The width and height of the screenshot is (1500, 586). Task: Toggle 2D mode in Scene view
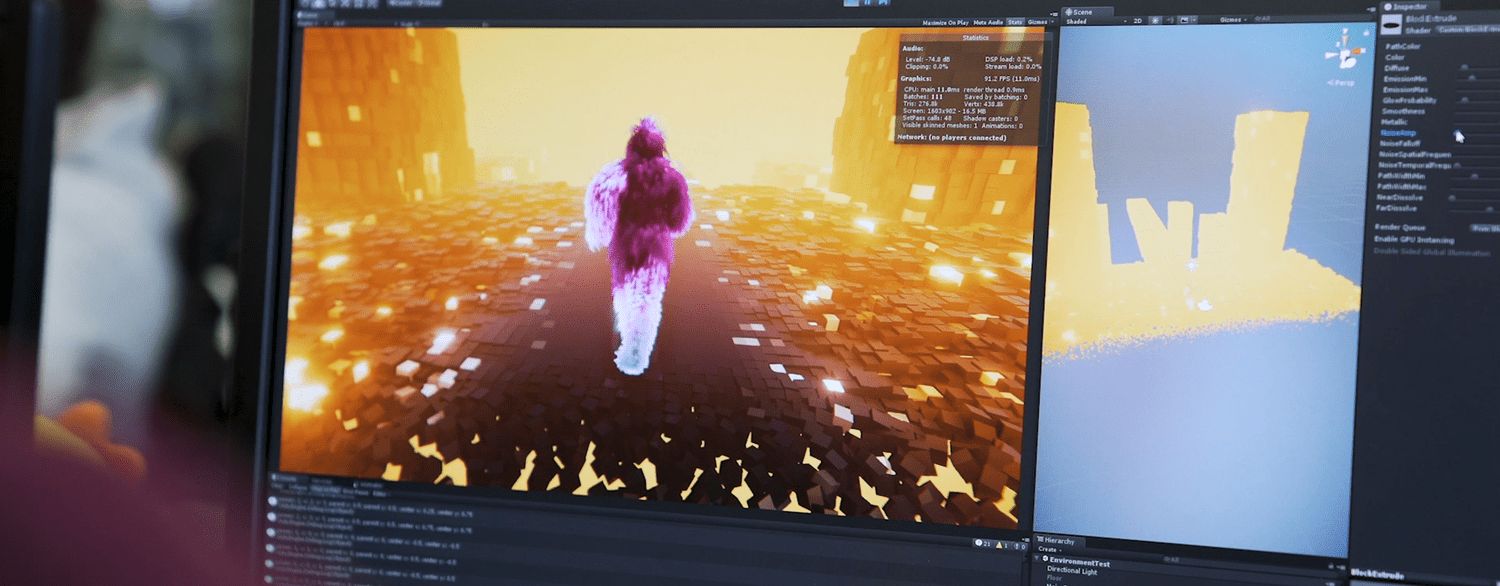[x=1137, y=20]
